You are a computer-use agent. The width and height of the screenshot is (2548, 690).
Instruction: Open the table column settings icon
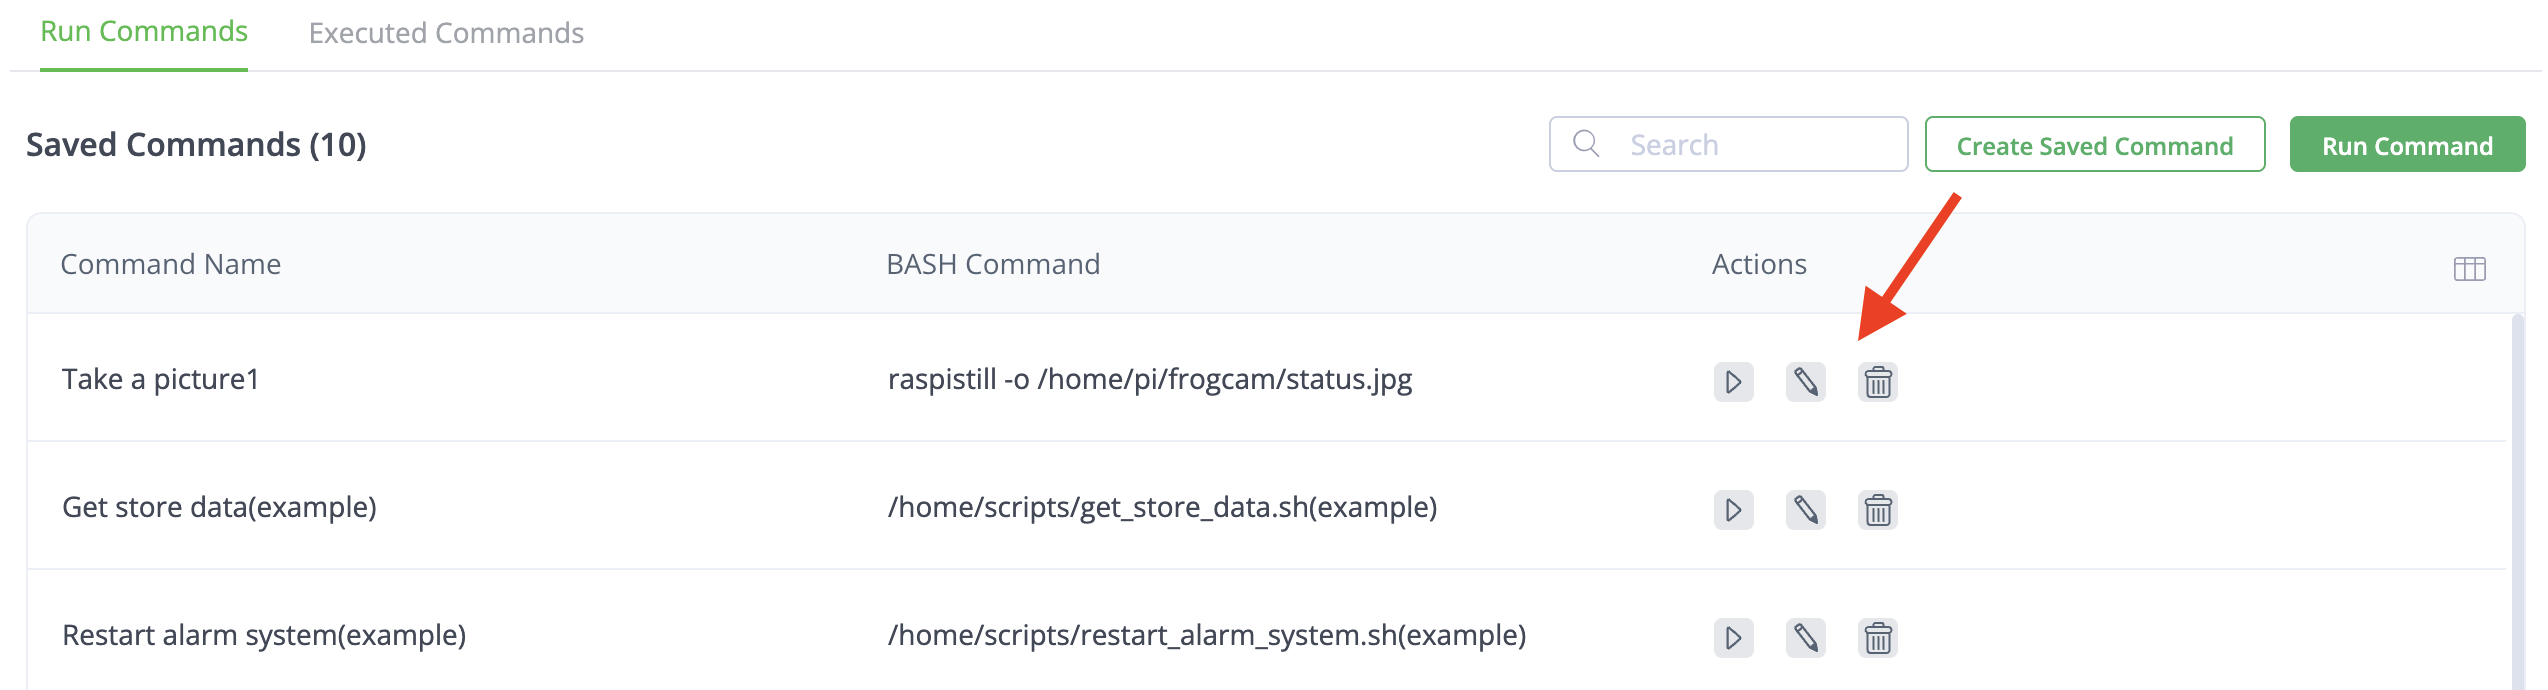tap(2469, 268)
